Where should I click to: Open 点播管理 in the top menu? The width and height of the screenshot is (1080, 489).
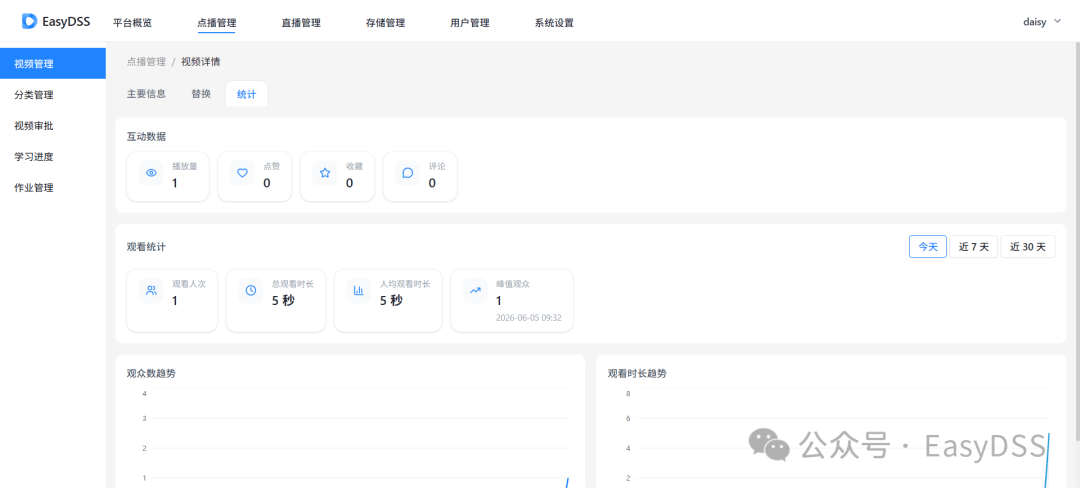(216, 23)
